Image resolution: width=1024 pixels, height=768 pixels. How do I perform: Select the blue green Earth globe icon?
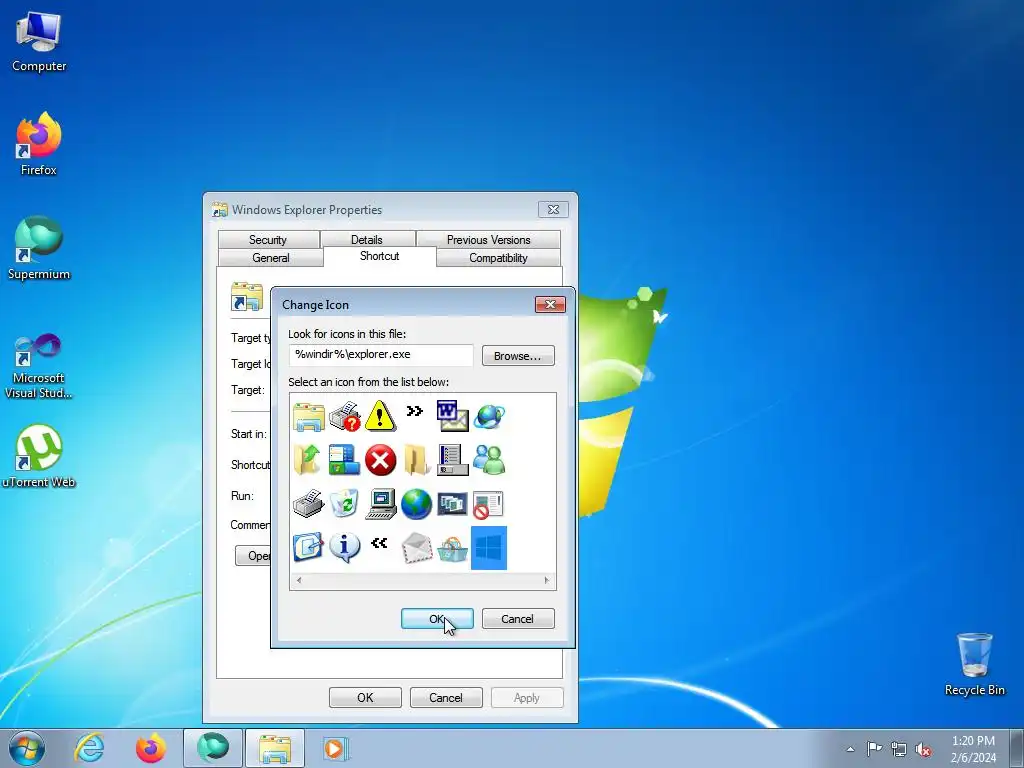click(x=417, y=504)
